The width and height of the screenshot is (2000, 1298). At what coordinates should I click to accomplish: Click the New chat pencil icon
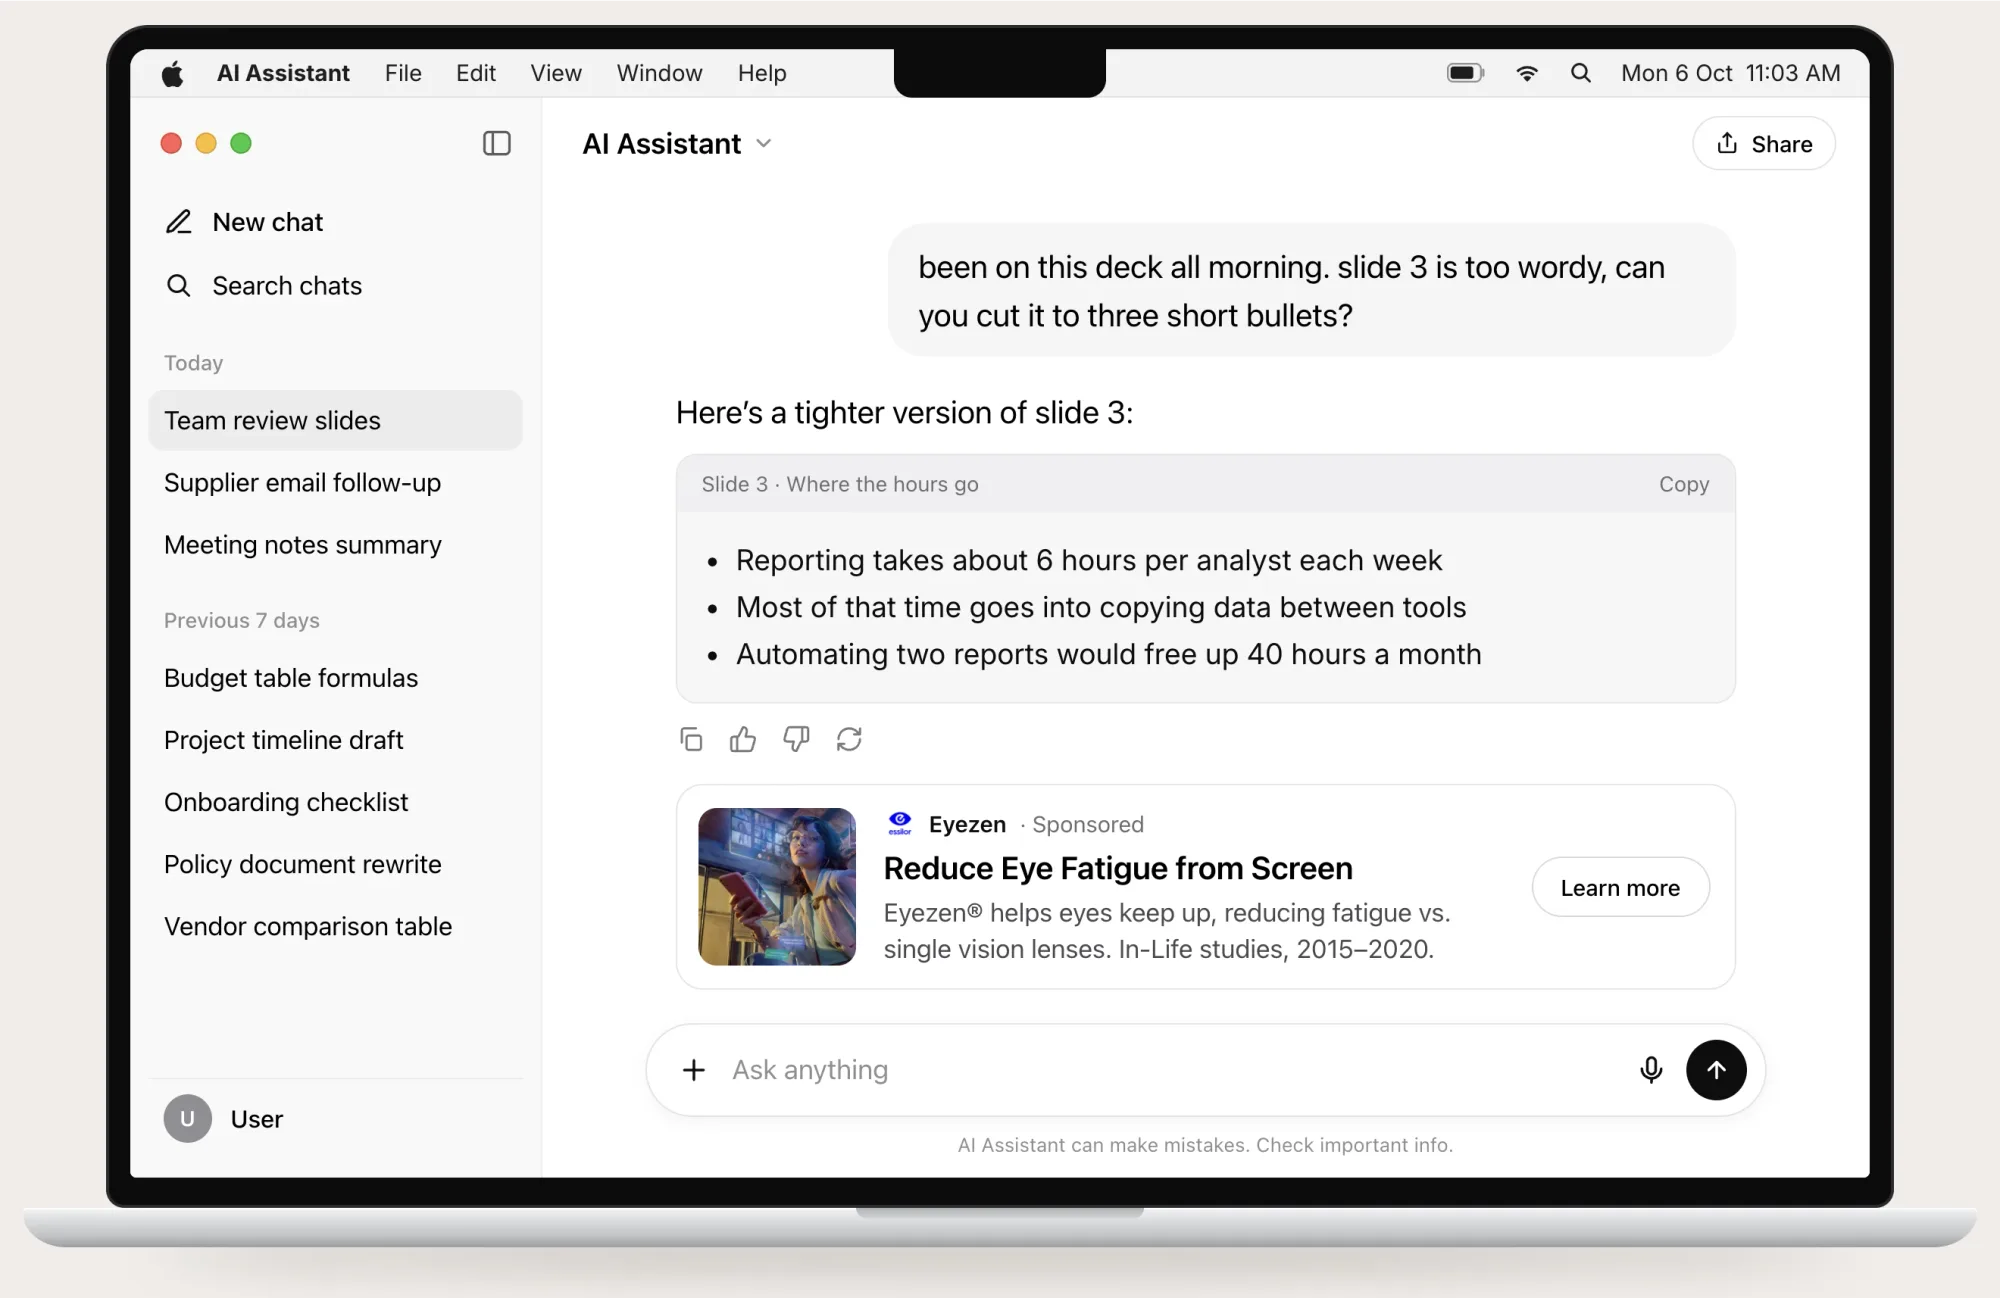pyautogui.click(x=179, y=222)
